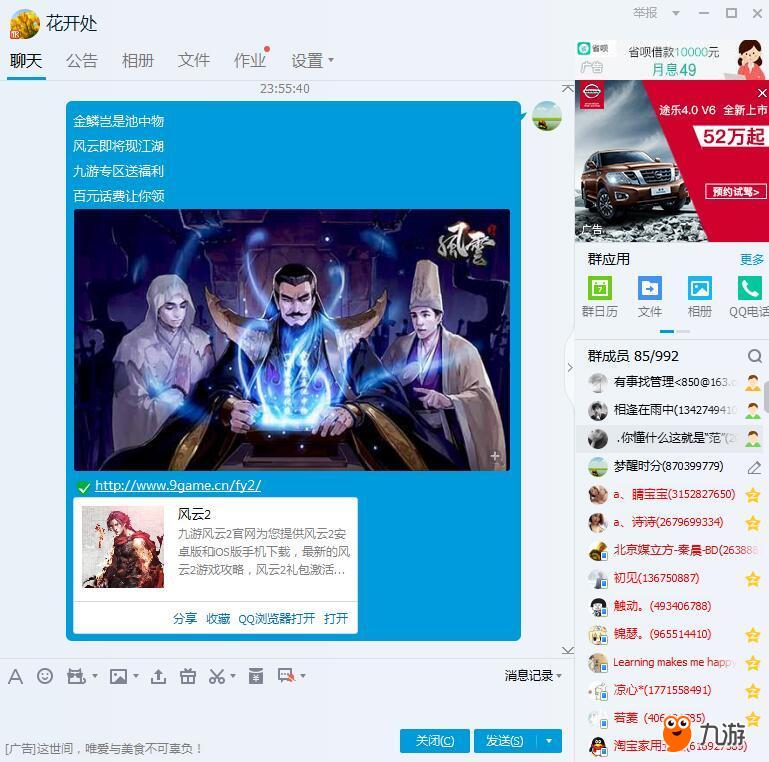
Task: Click the star badge beside a、晴宝宝
Action: 752,495
